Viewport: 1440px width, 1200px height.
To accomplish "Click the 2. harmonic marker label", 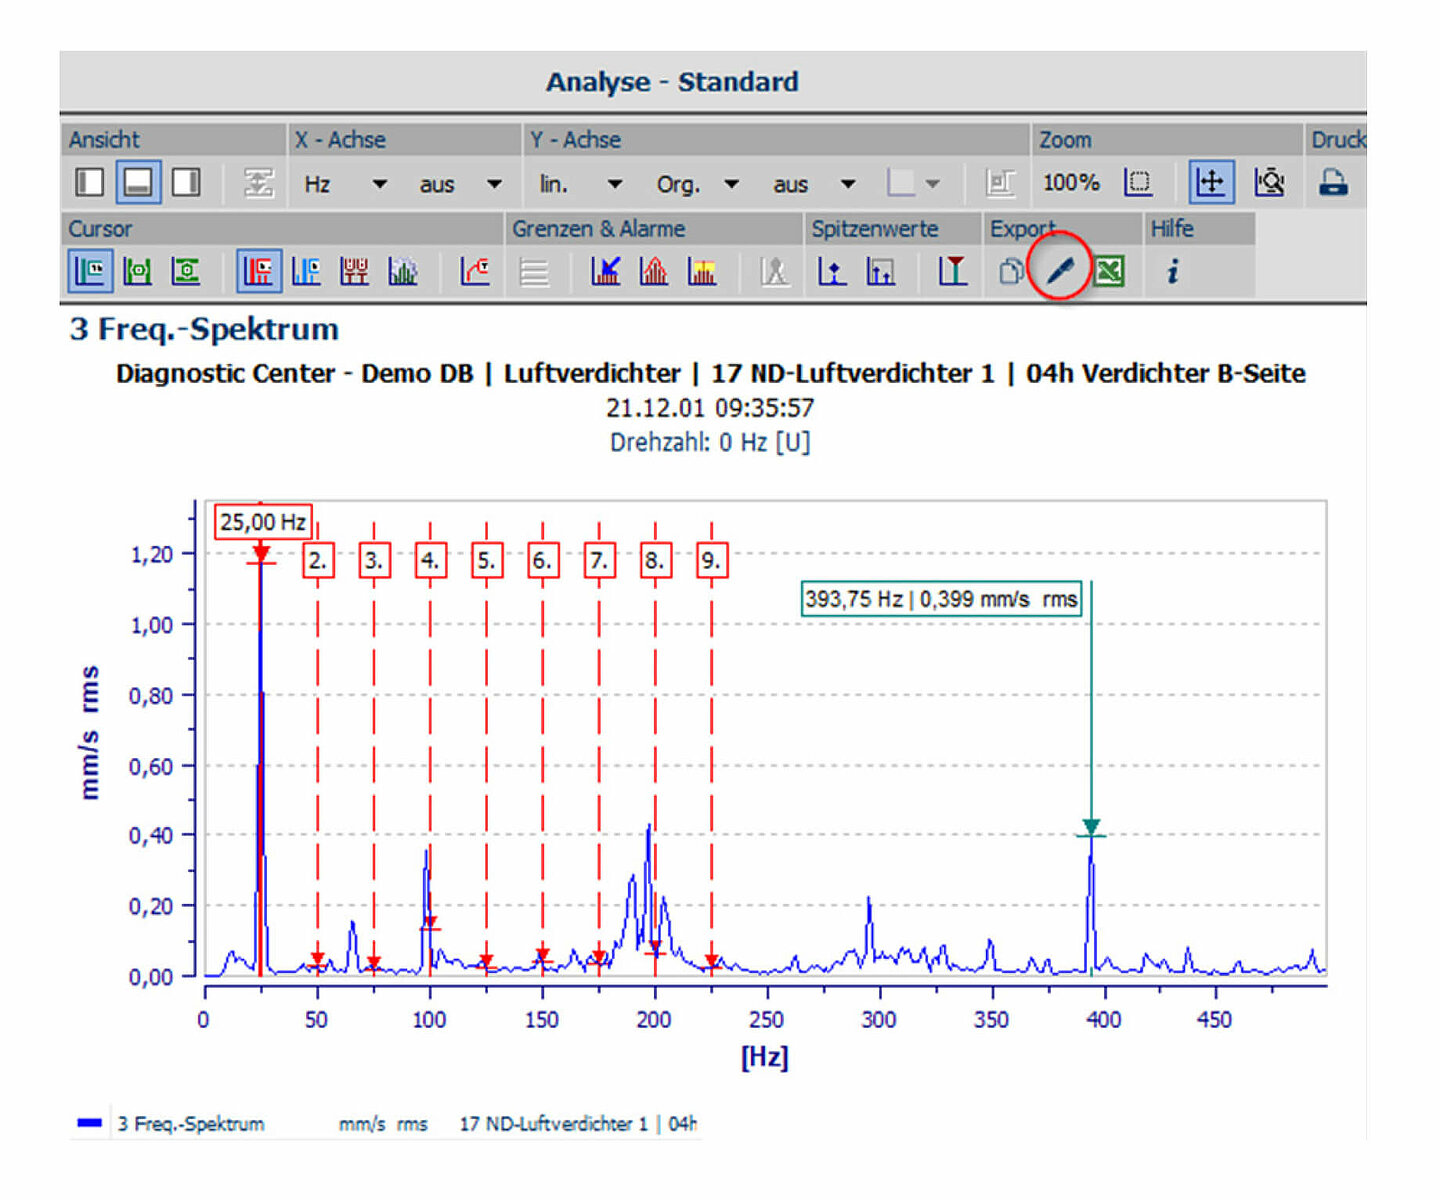I will click(x=318, y=560).
